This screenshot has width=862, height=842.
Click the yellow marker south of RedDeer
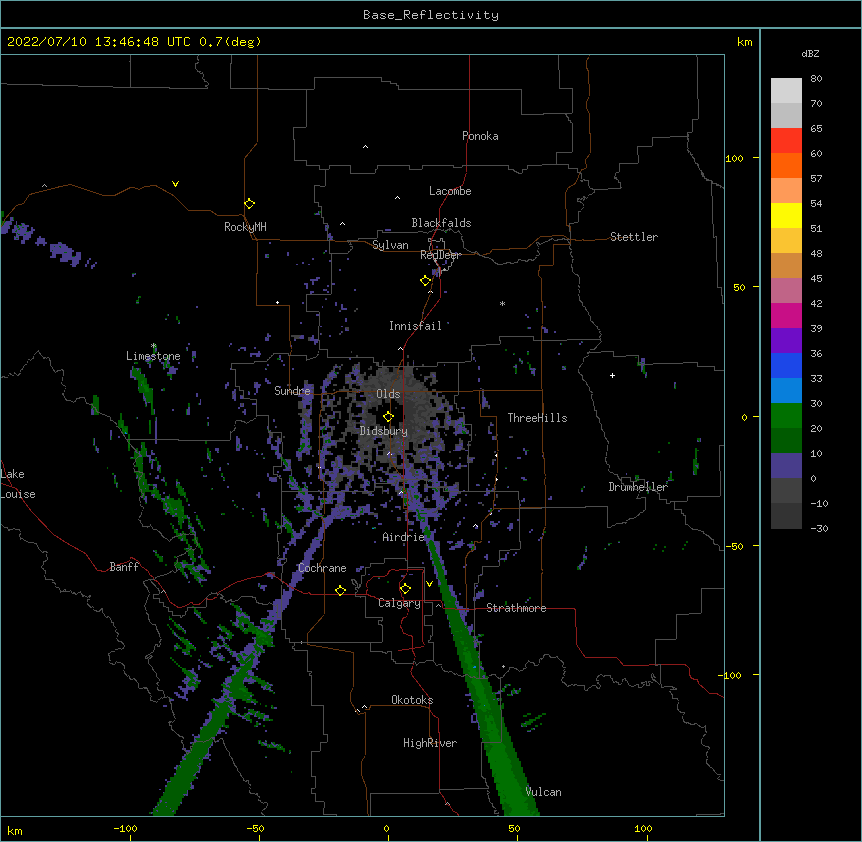(425, 280)
